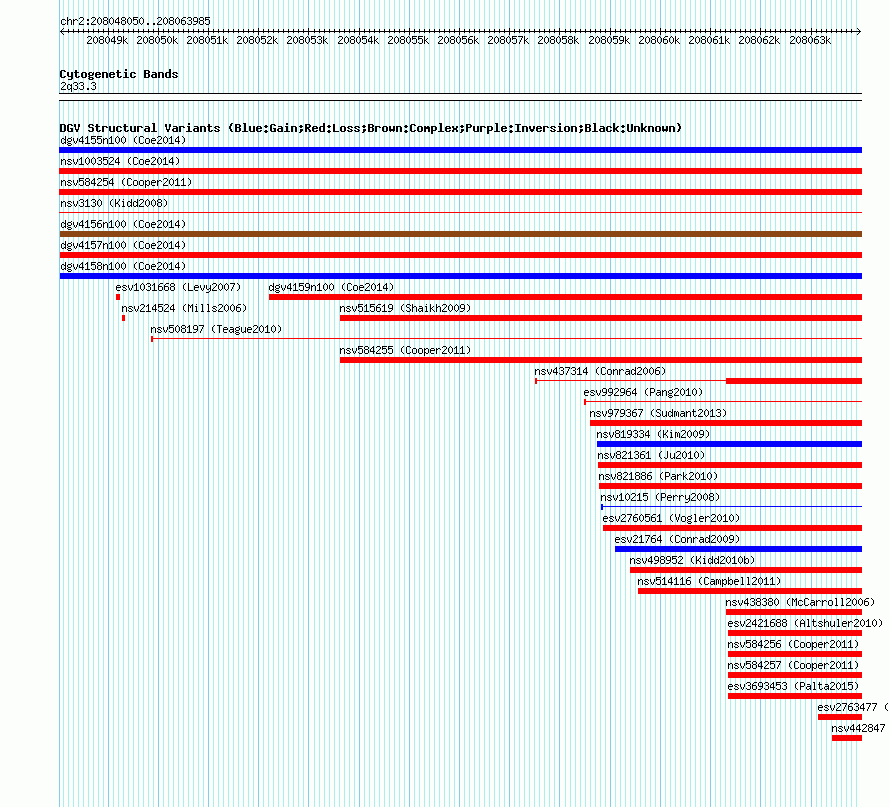Click nsv515619 (Shaikh2009) label

point(405,308)
